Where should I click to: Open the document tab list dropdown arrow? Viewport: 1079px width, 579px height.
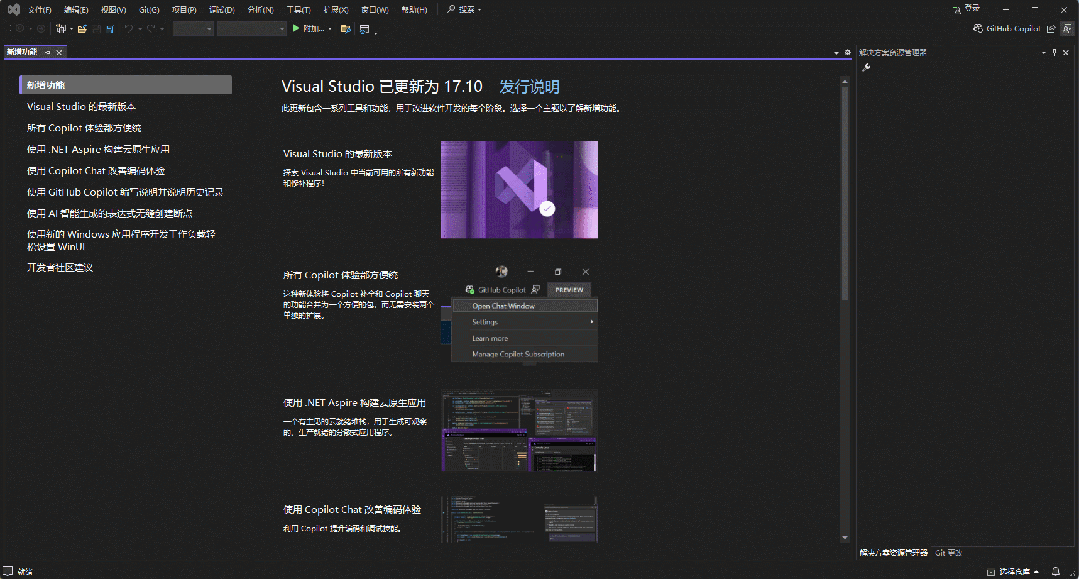(x=836, y=53)
